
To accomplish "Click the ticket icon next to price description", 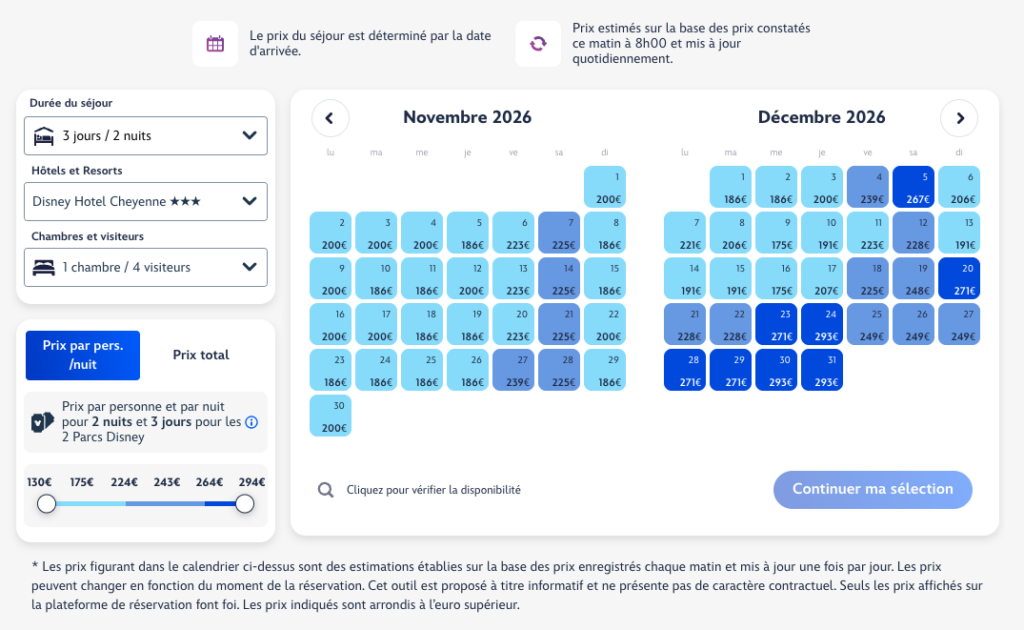I will pyautogui.click(x=42, y=422).
